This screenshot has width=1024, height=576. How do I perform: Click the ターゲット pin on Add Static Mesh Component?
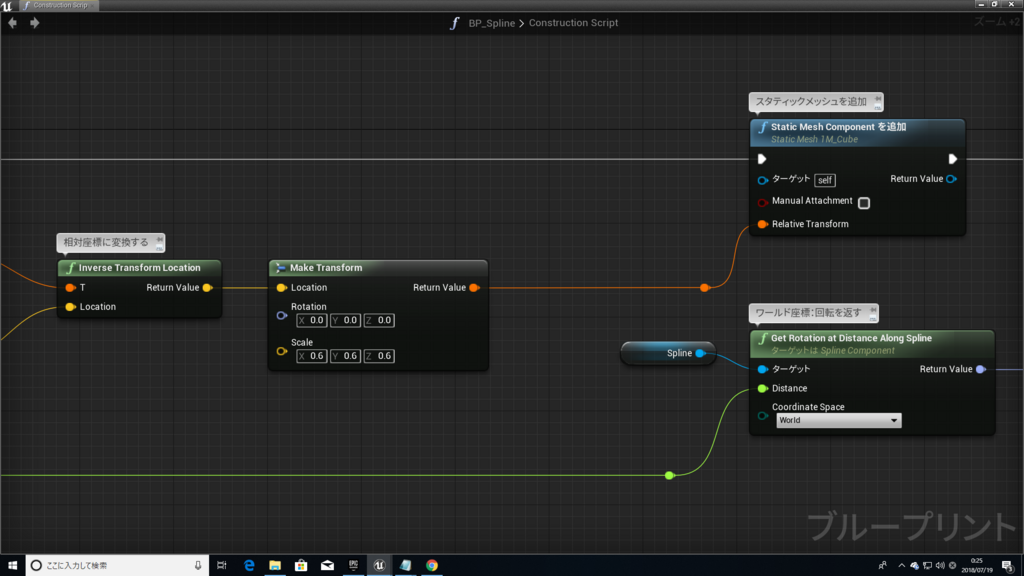pos(762,180)
